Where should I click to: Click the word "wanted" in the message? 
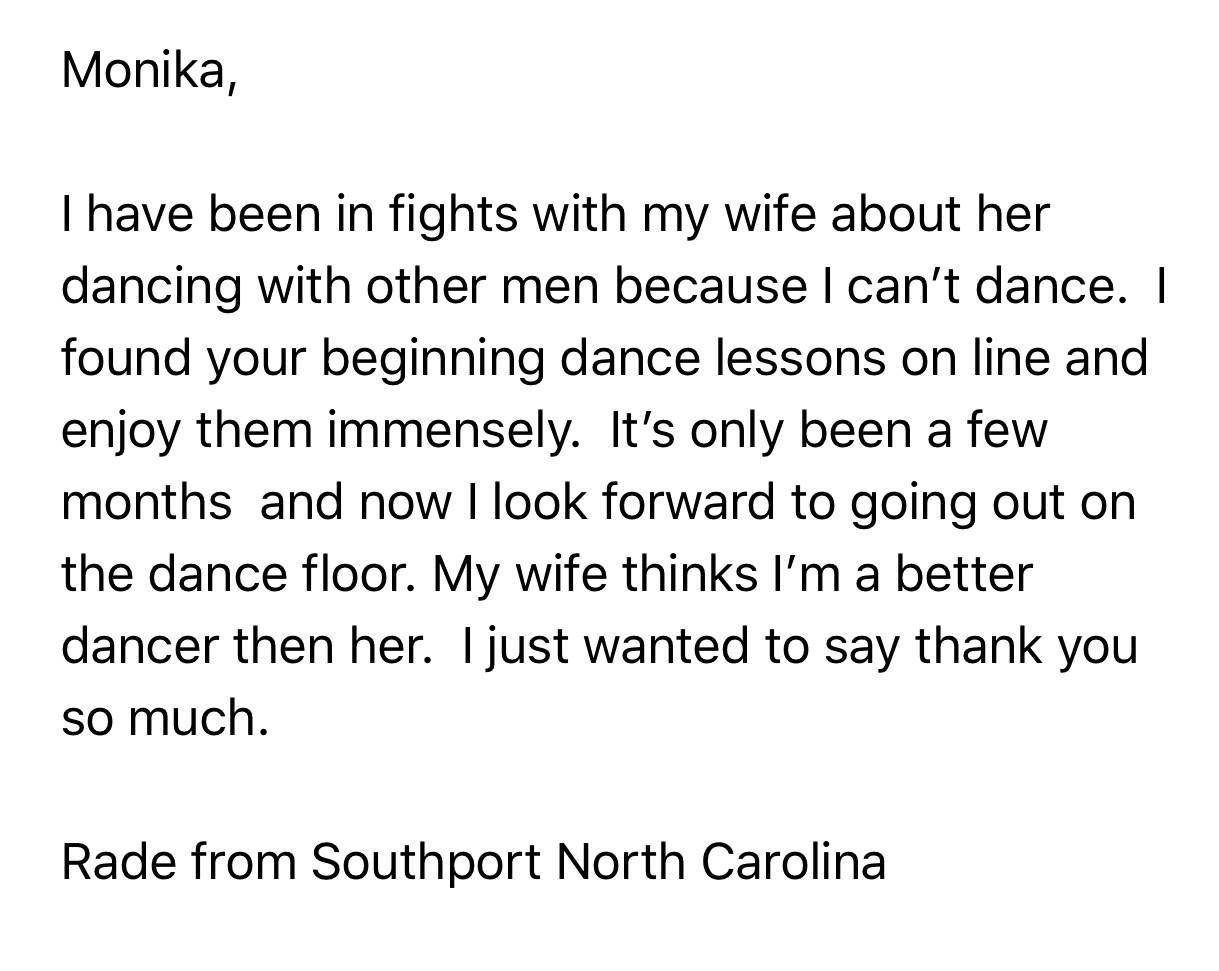tap(667, 646)
